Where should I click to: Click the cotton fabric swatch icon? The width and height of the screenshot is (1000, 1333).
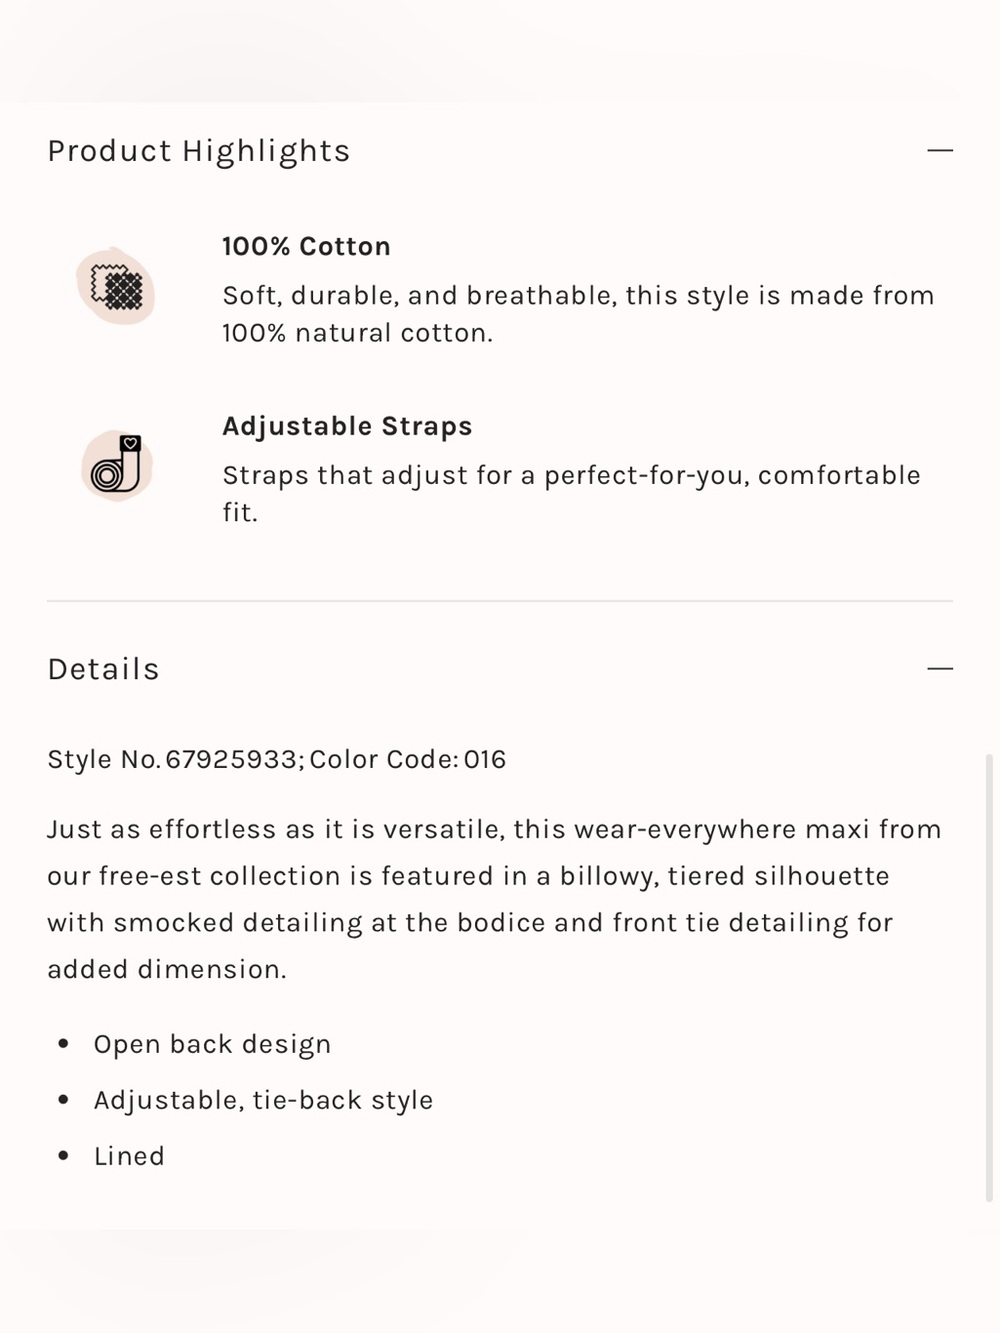(x=116, y=287)
